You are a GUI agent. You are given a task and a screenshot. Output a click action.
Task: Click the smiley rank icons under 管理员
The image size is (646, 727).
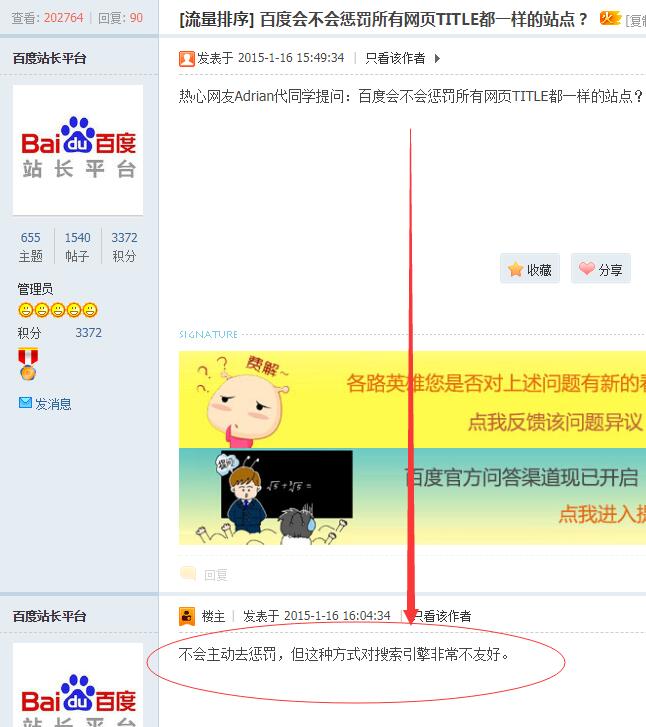(x=58, y=310)
